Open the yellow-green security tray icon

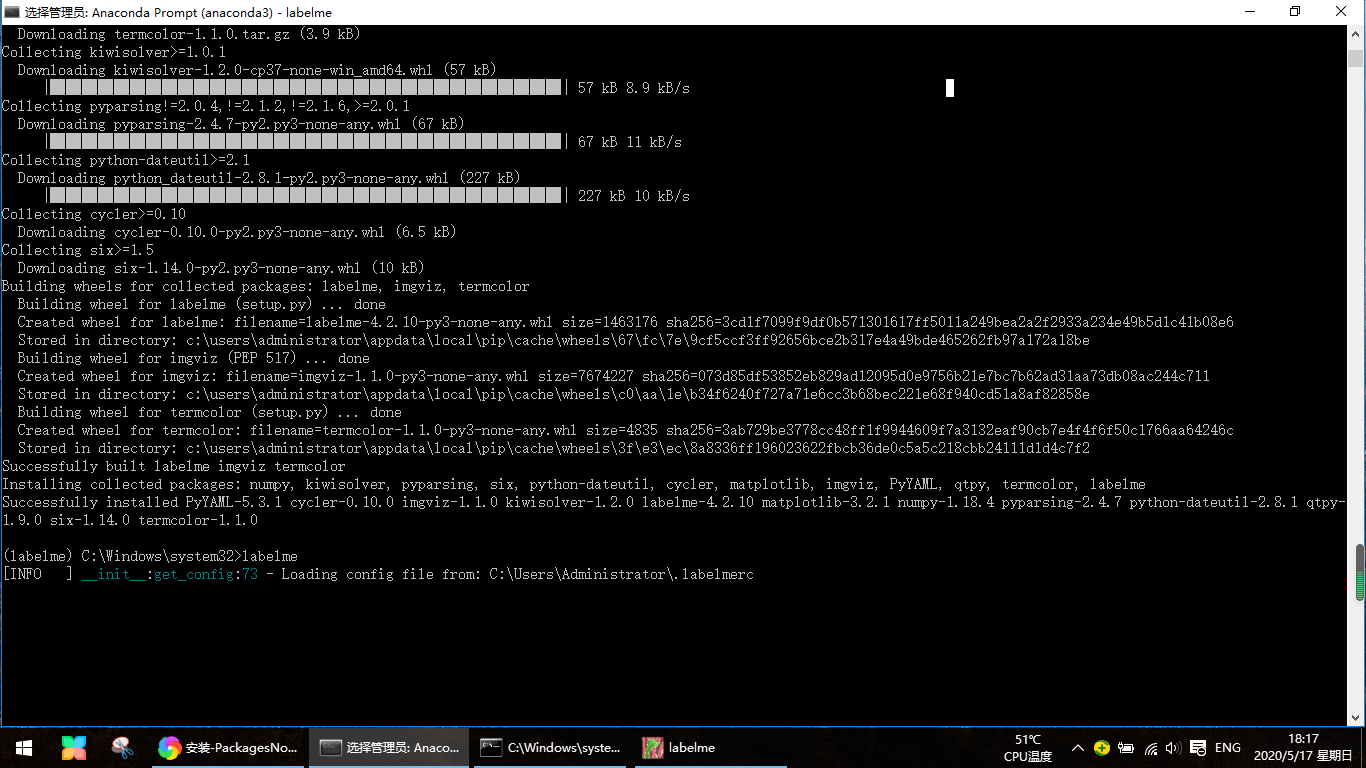click(1102, 748)
